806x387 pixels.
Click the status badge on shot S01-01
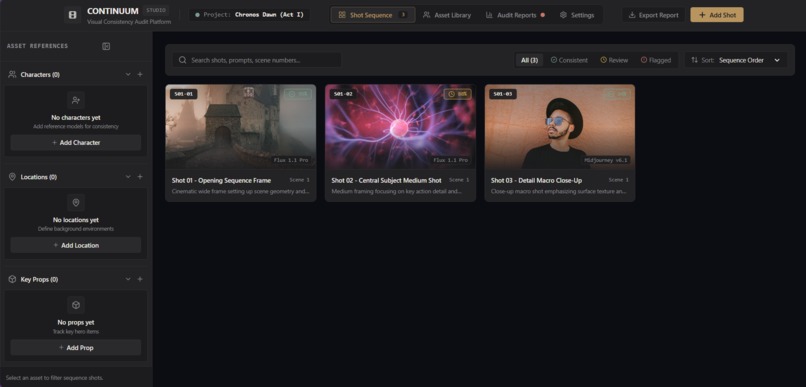(x=298, y=94)
